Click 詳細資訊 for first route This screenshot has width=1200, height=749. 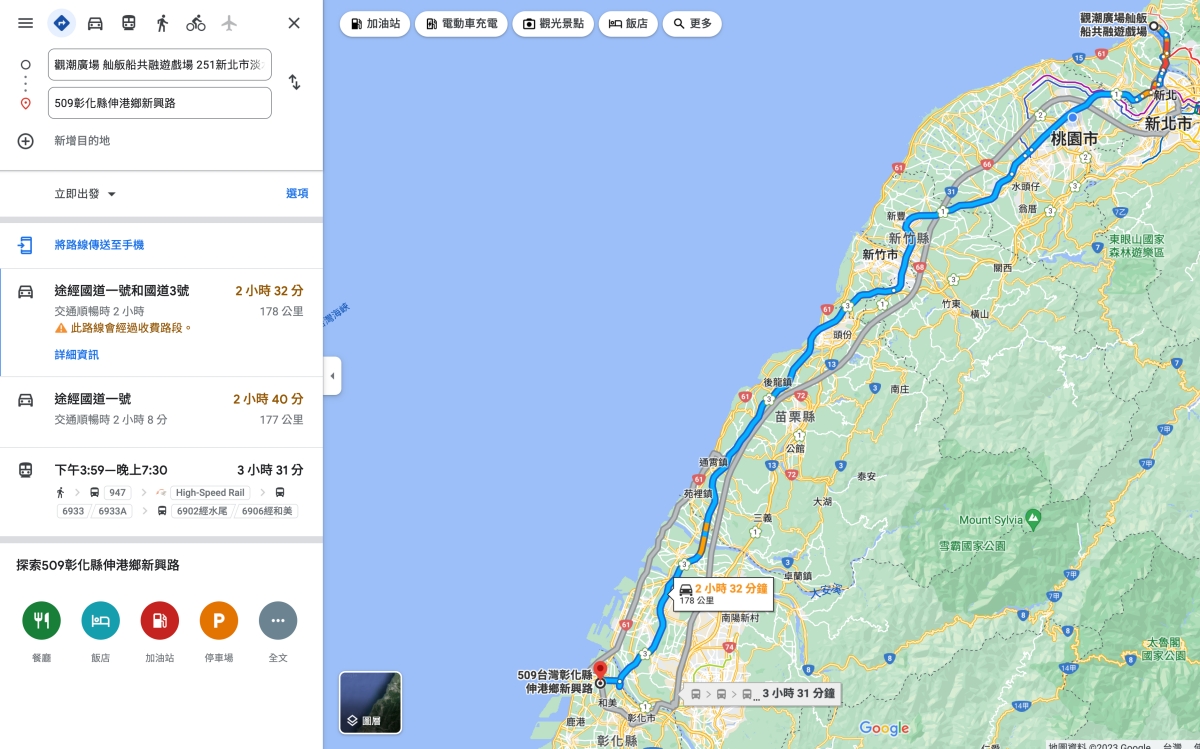77,355
